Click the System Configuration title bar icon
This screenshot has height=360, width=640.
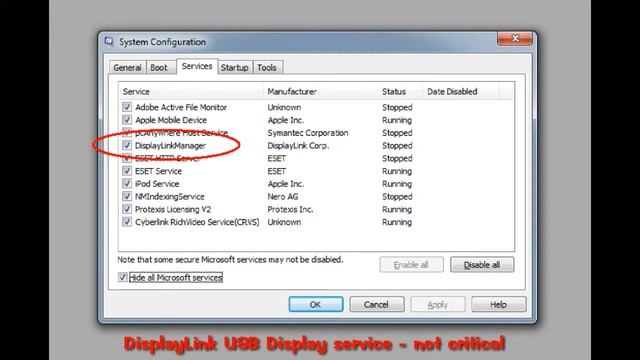(x=109, y=42)
